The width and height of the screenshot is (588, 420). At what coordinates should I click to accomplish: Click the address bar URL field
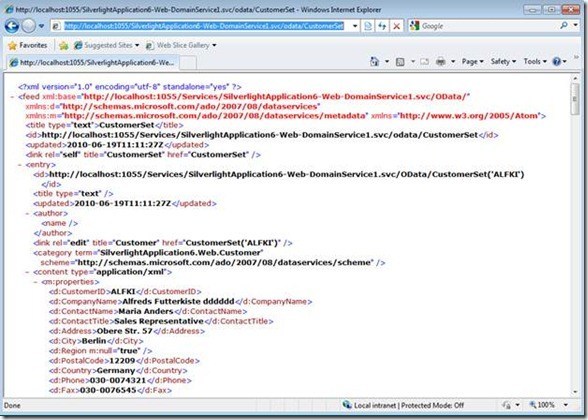pos(204,26)
